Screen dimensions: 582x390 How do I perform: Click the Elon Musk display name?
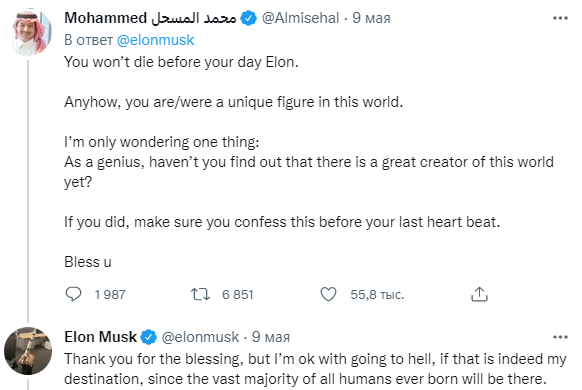101,337
